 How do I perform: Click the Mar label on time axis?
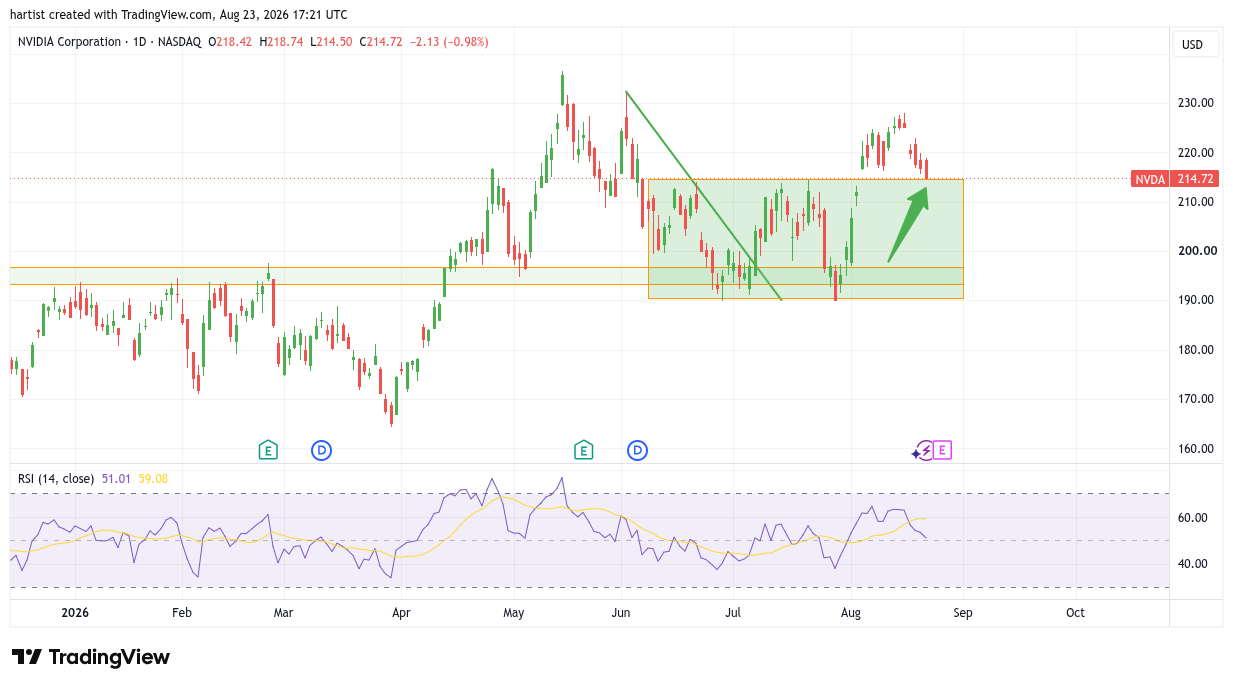[x=283, y=612]
